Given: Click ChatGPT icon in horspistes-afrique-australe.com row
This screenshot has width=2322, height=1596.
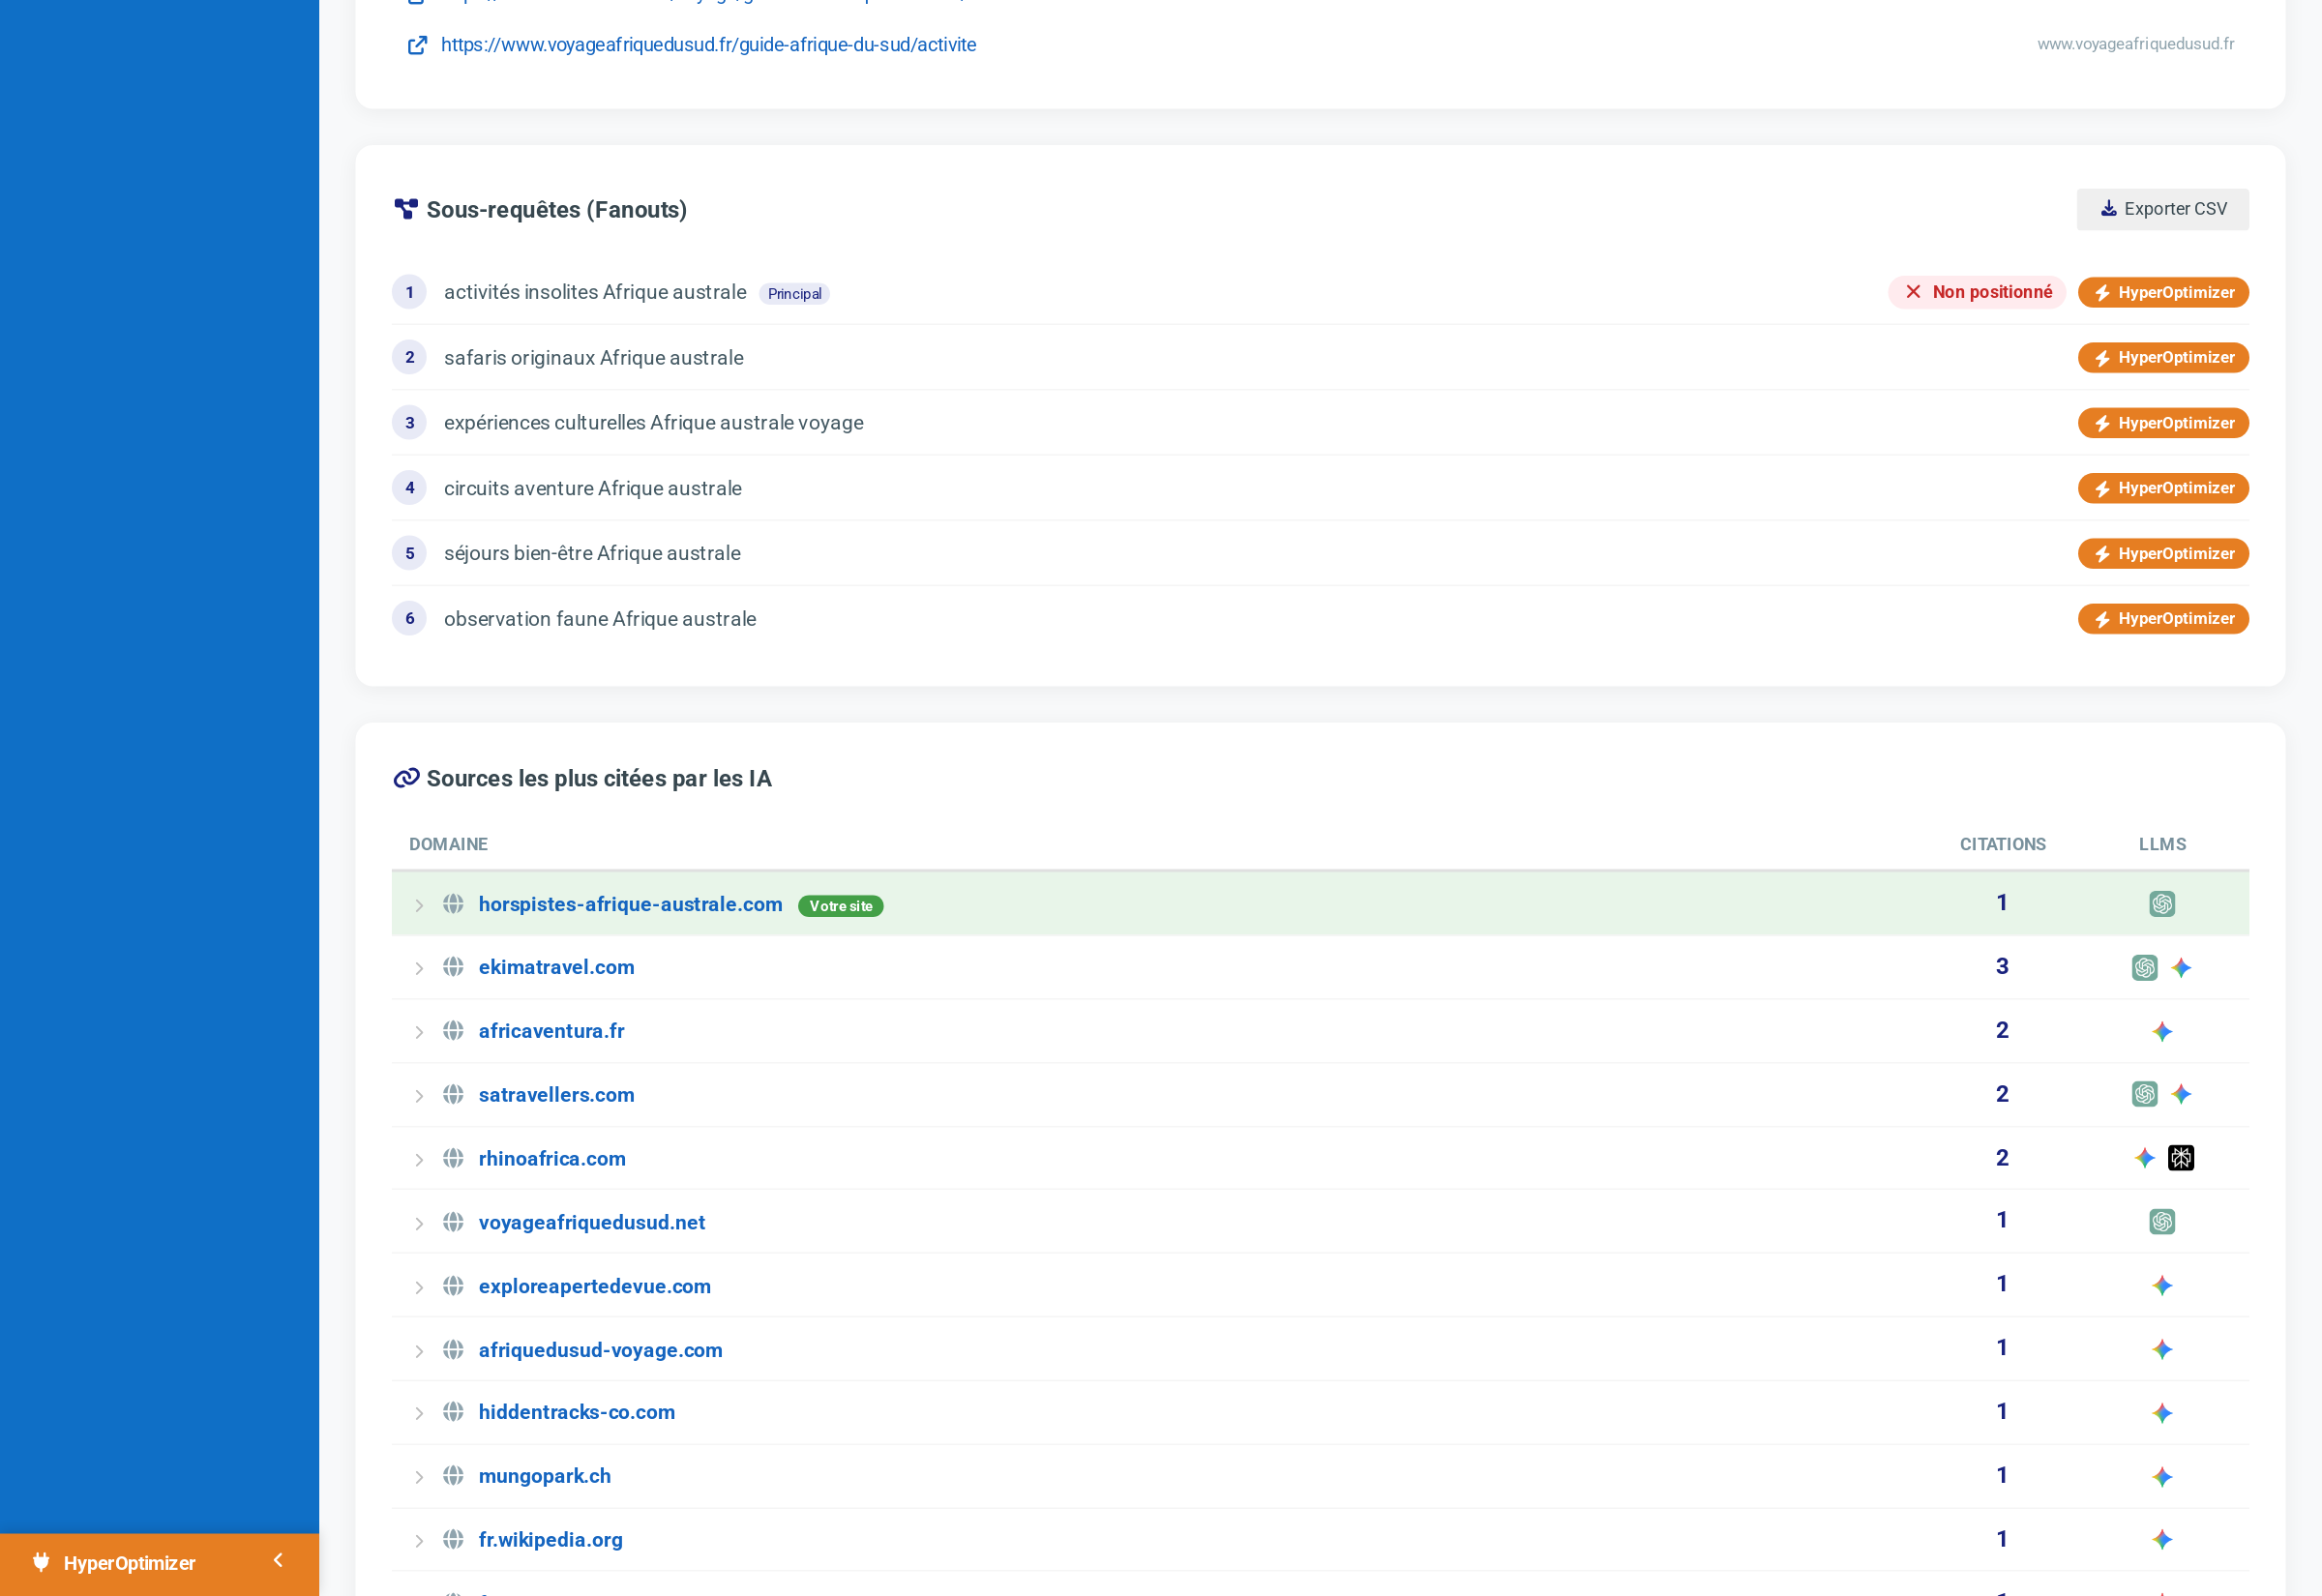Looking at the screenshot, I should pyautogui.click(x=2161, y=904).
